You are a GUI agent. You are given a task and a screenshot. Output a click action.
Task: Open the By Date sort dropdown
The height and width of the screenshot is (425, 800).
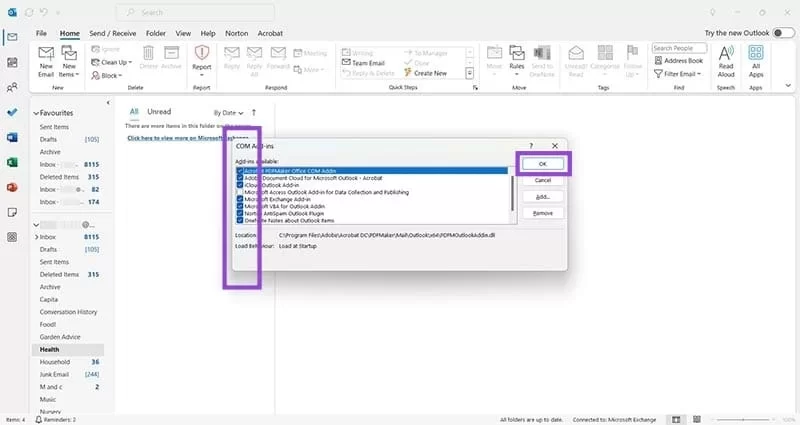229,112
